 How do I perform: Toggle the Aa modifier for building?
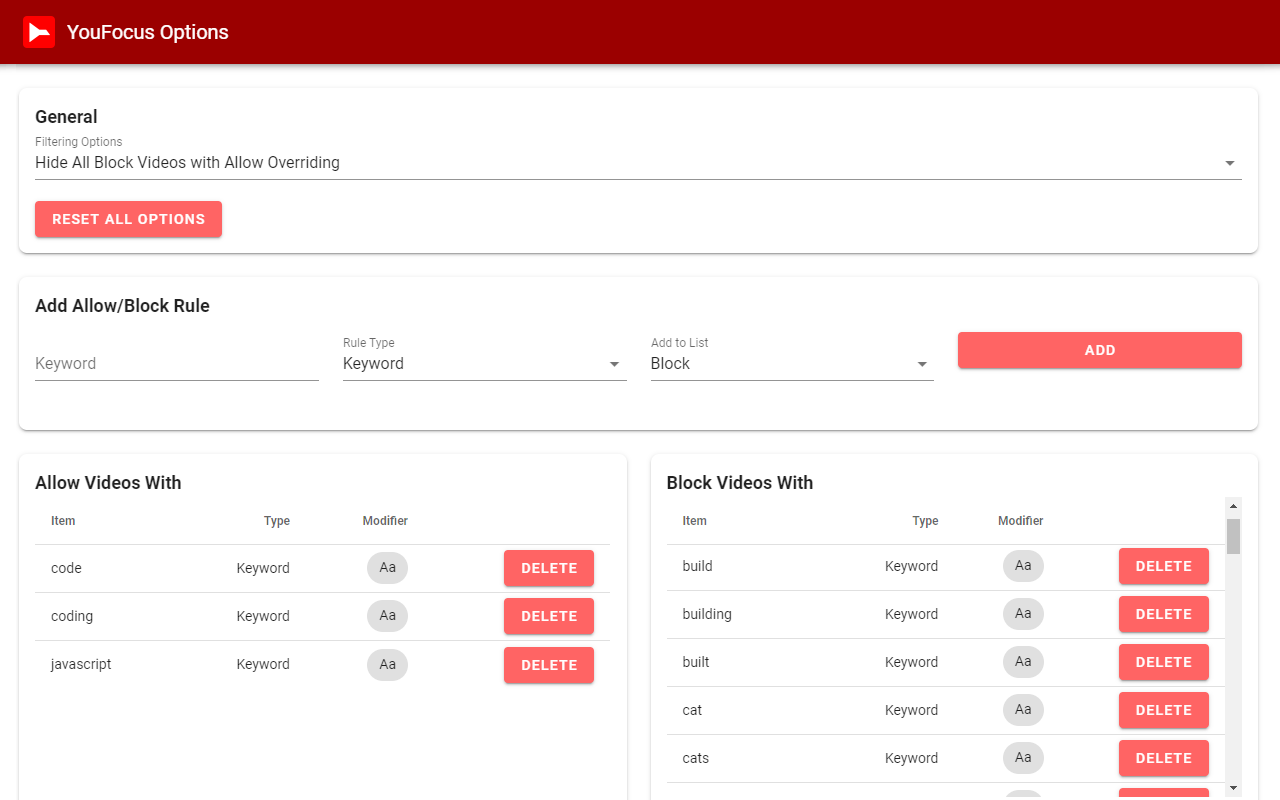(1023, 614)
